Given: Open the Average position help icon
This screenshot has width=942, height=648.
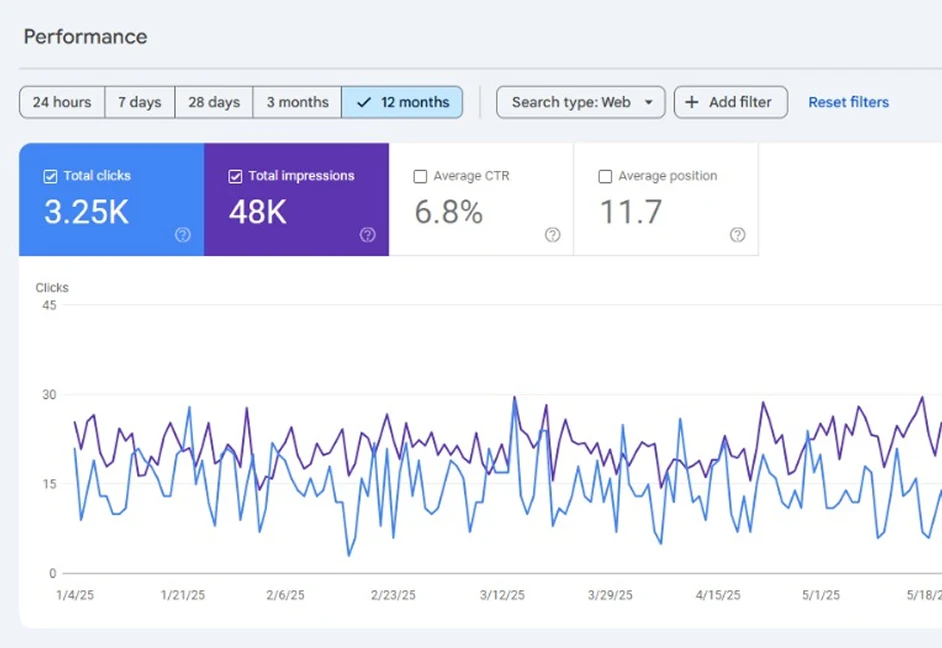Looking at the screenshot, I should click(x=738, y=235).
